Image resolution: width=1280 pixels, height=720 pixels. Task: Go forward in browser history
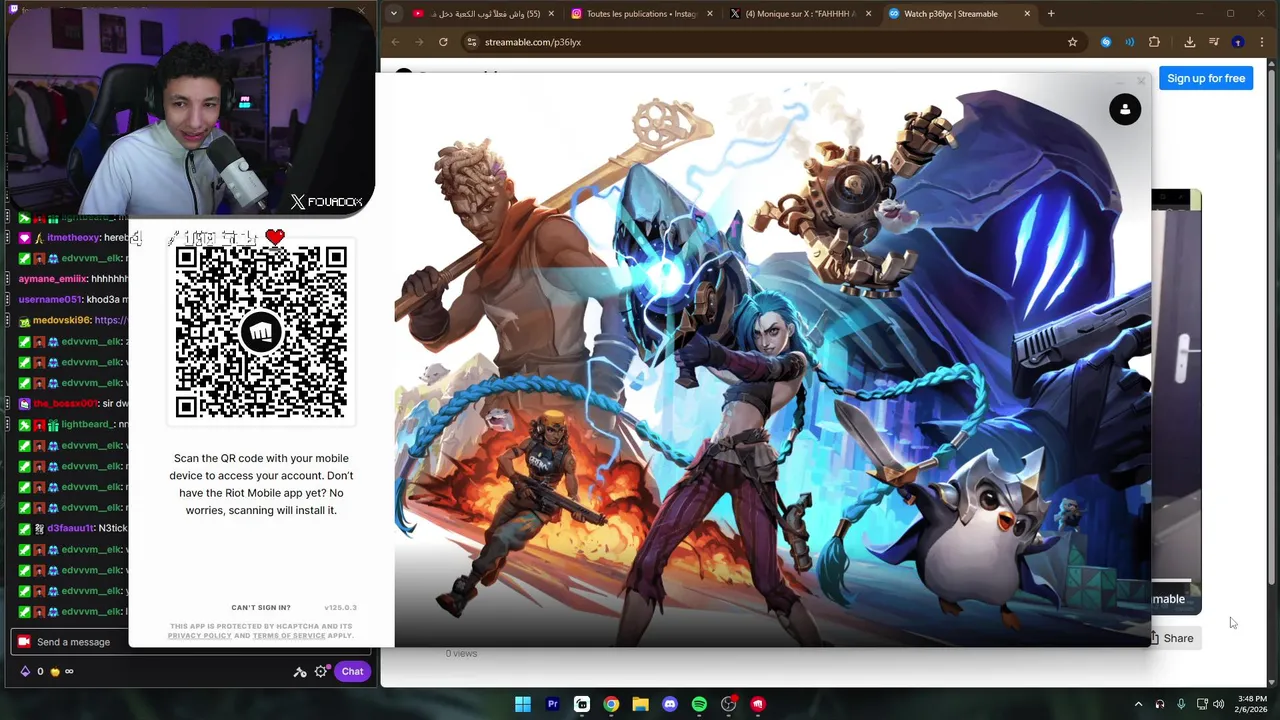tap(419, 42)
